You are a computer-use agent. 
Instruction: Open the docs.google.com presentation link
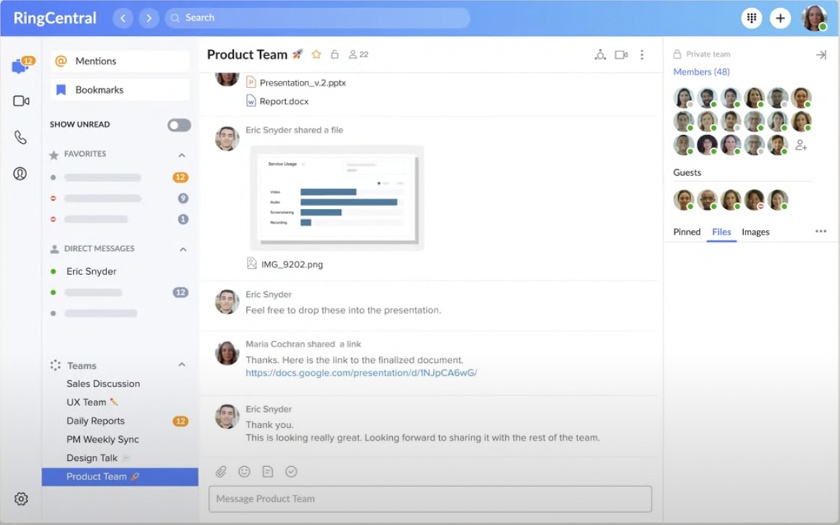361,373
